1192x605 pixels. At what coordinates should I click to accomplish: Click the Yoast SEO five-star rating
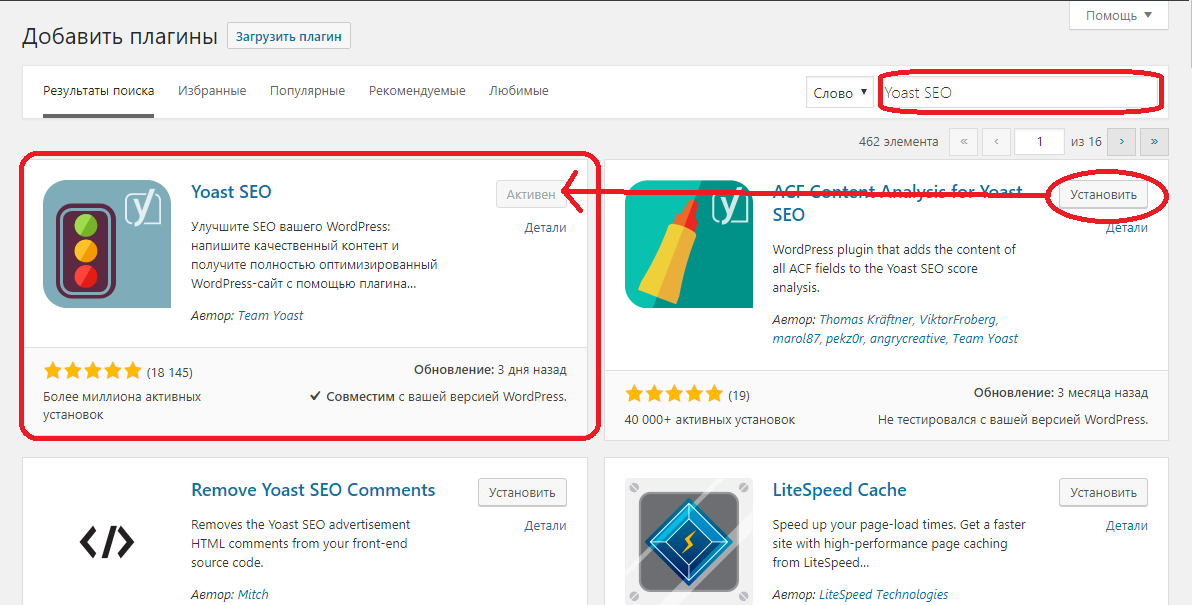93,371
